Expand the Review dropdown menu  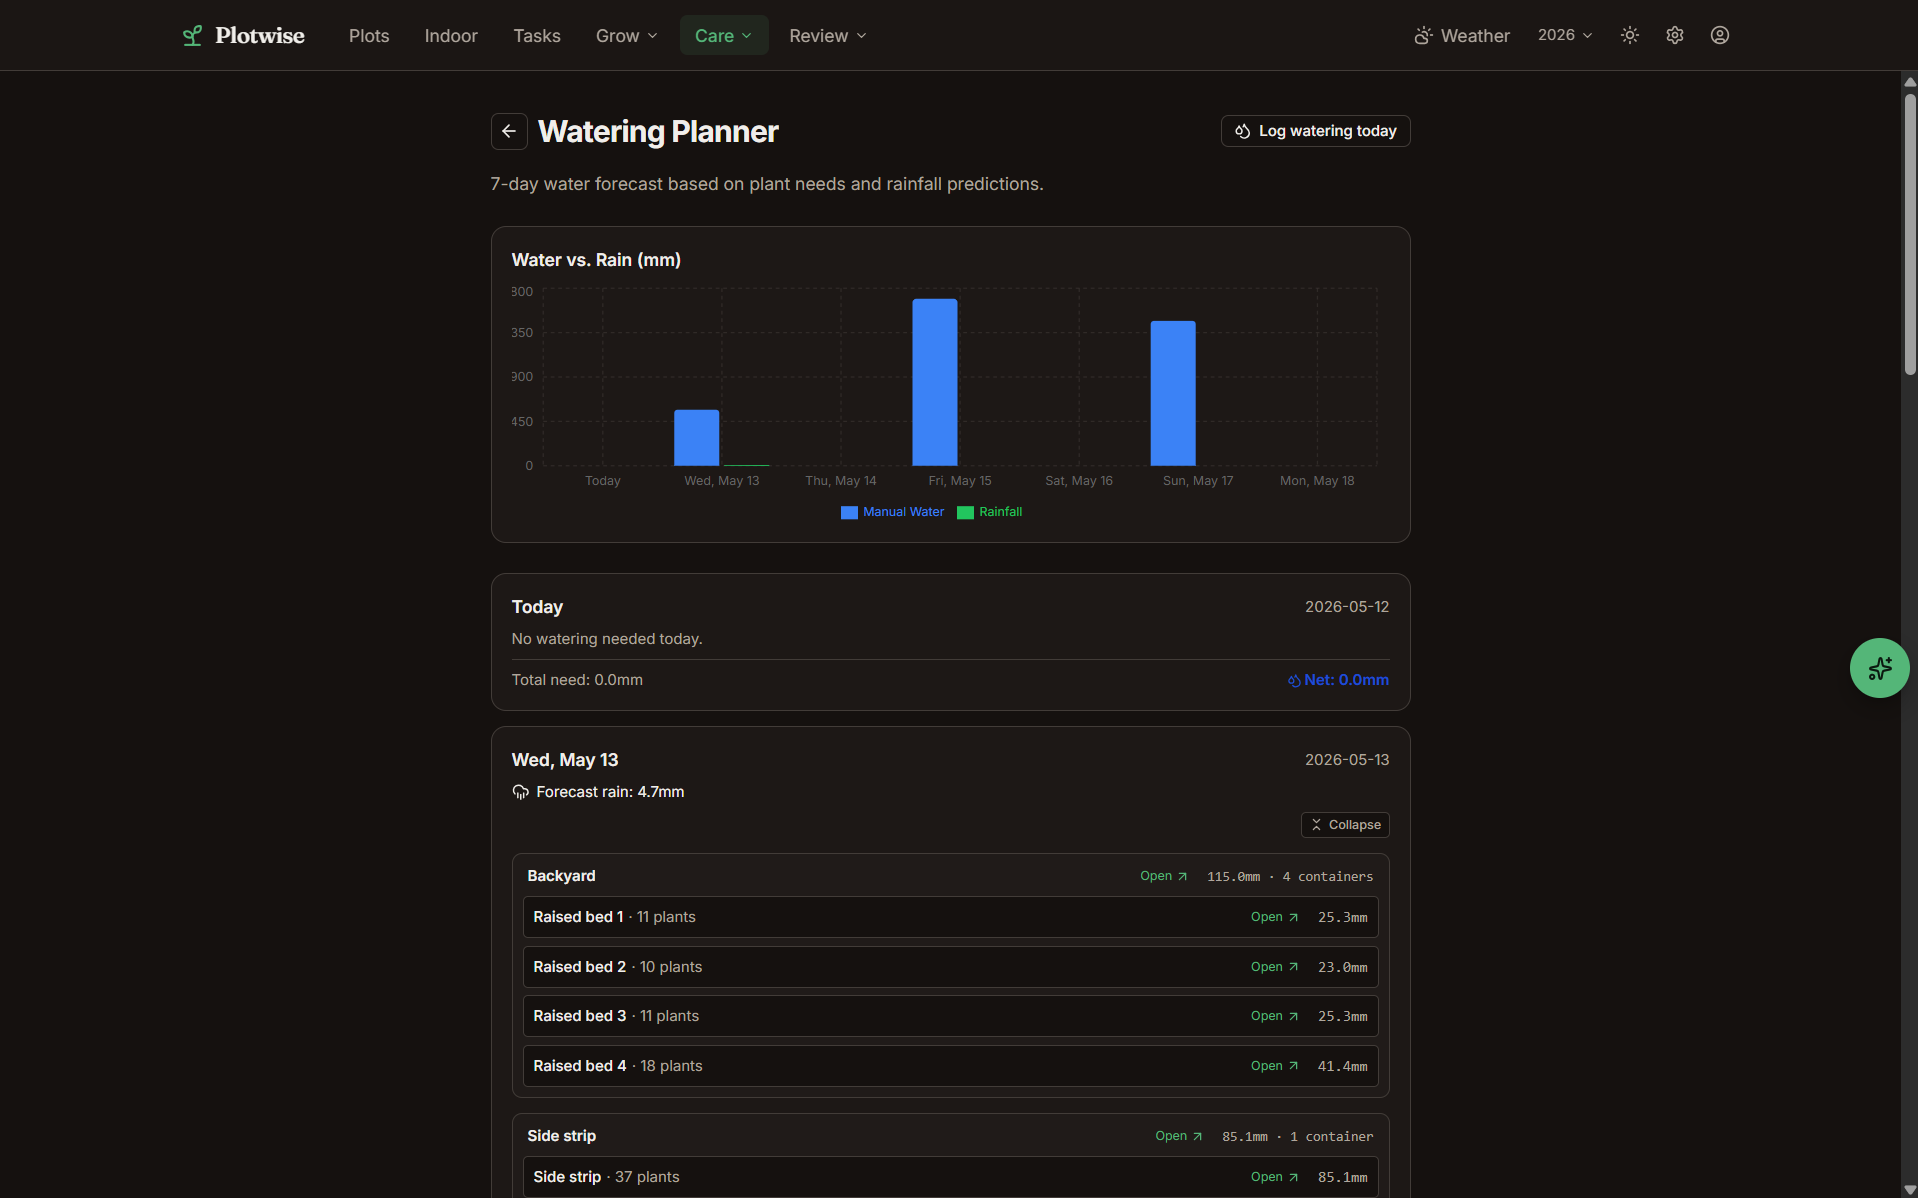[827, 36]
